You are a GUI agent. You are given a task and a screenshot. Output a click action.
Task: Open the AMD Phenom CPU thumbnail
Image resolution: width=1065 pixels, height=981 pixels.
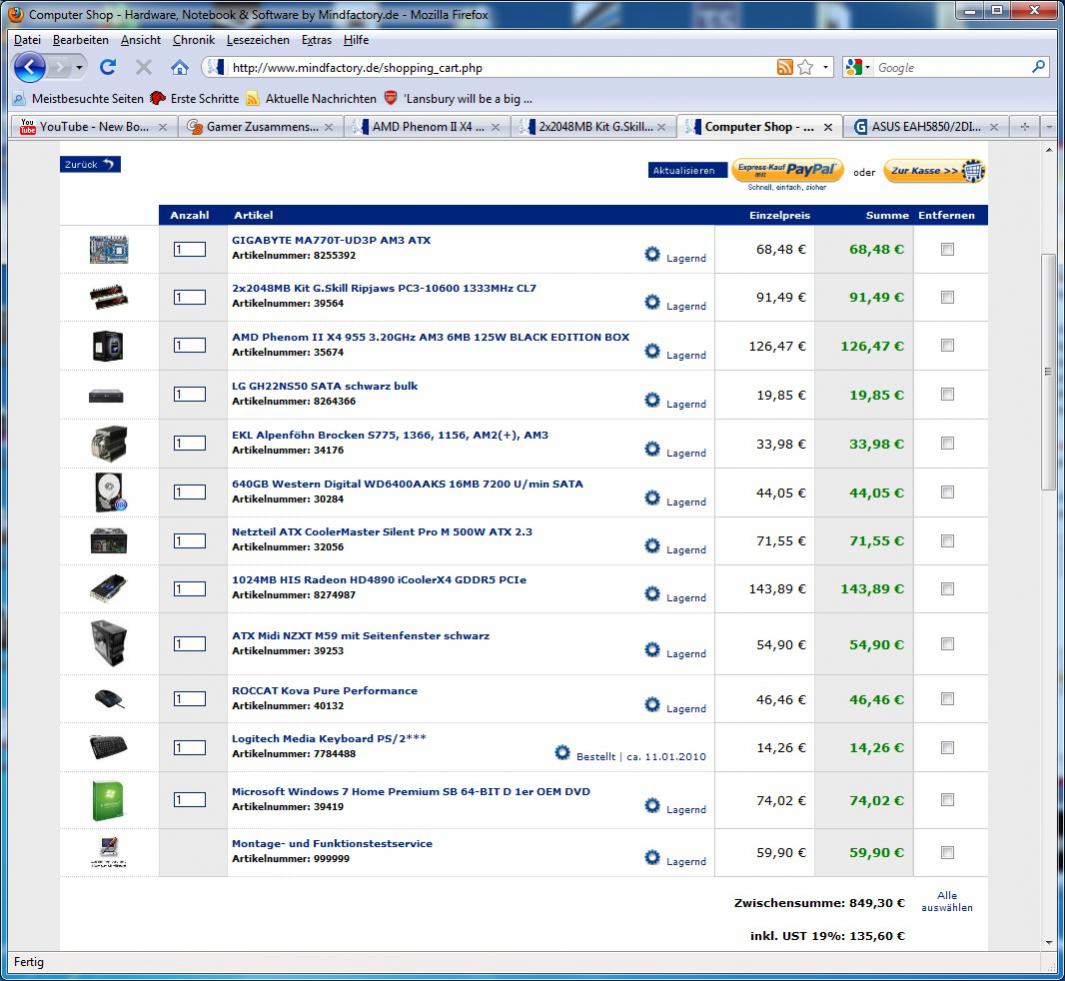(108, 346)
